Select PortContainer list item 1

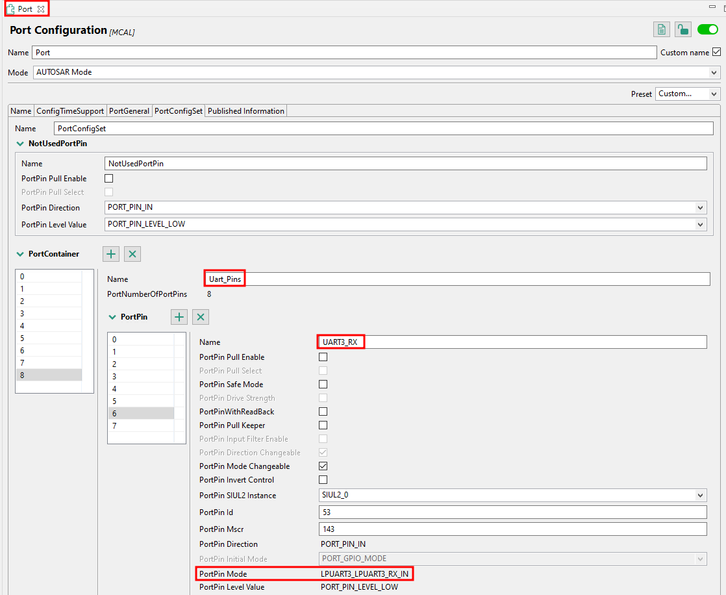coord(49,289)
